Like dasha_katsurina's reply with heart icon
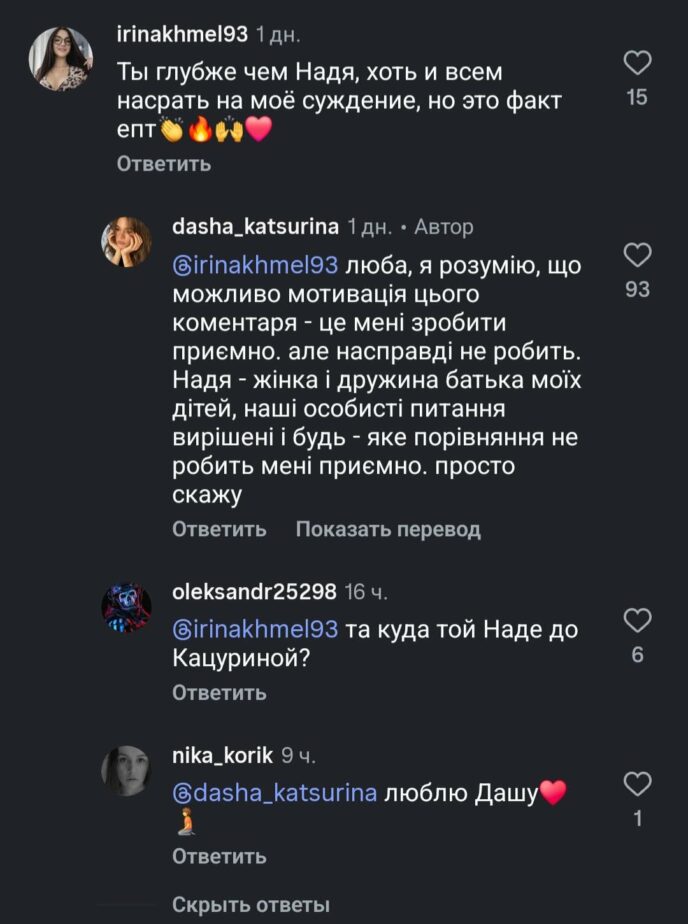The height and width of the screenshot is (924, 688). [637, 256]
